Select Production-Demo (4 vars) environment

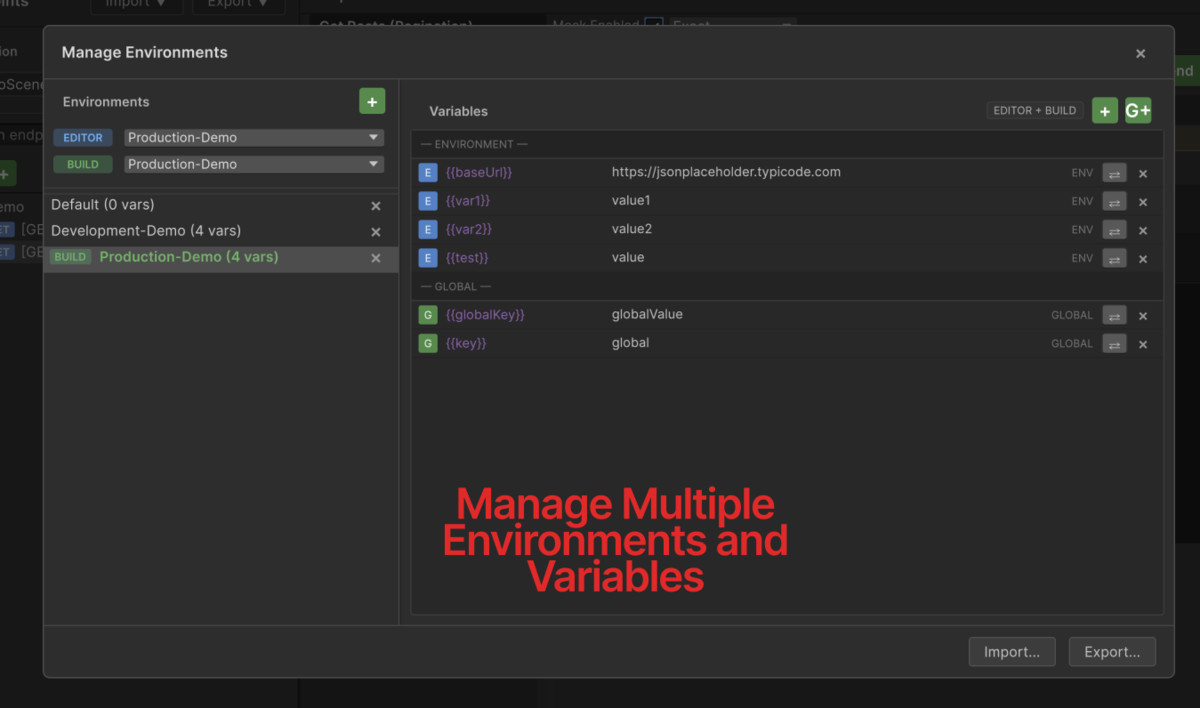pos(221,258)
